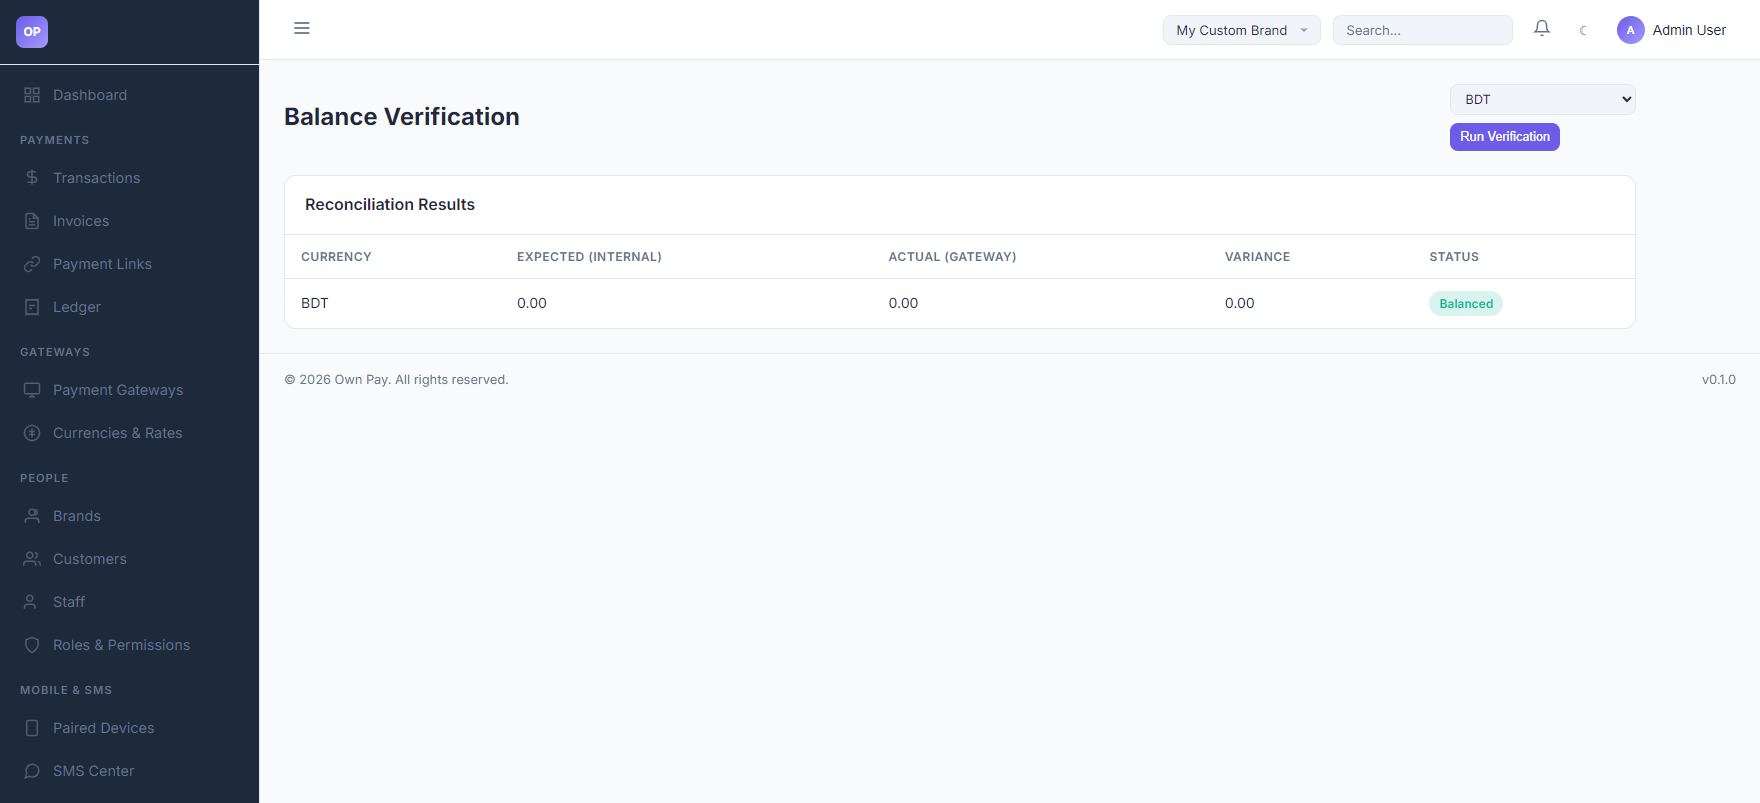1760x803 pixels.
Task: Click the Customers people icon
Action: [32, 559]
